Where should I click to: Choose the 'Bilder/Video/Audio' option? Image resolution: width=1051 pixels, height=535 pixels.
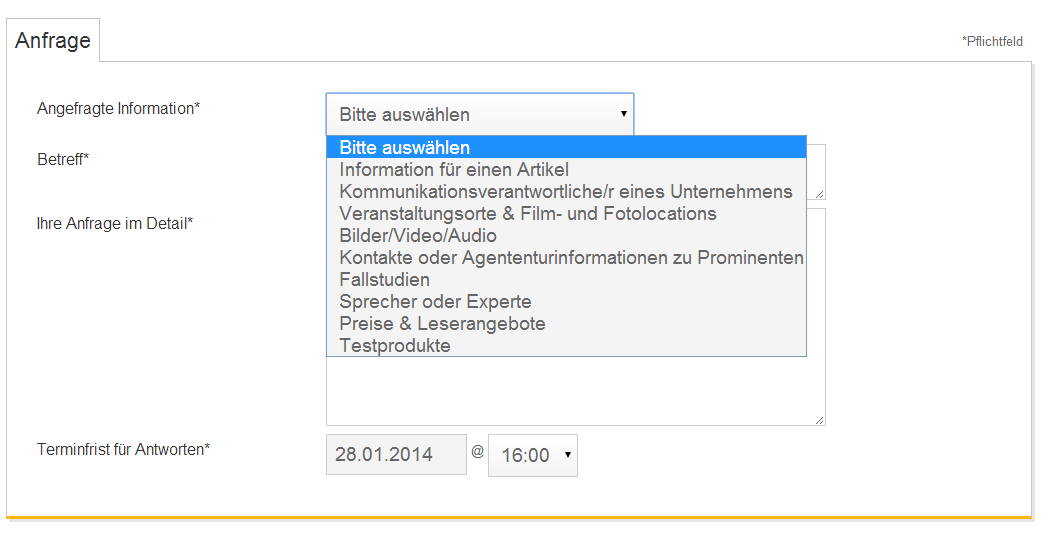566,236
